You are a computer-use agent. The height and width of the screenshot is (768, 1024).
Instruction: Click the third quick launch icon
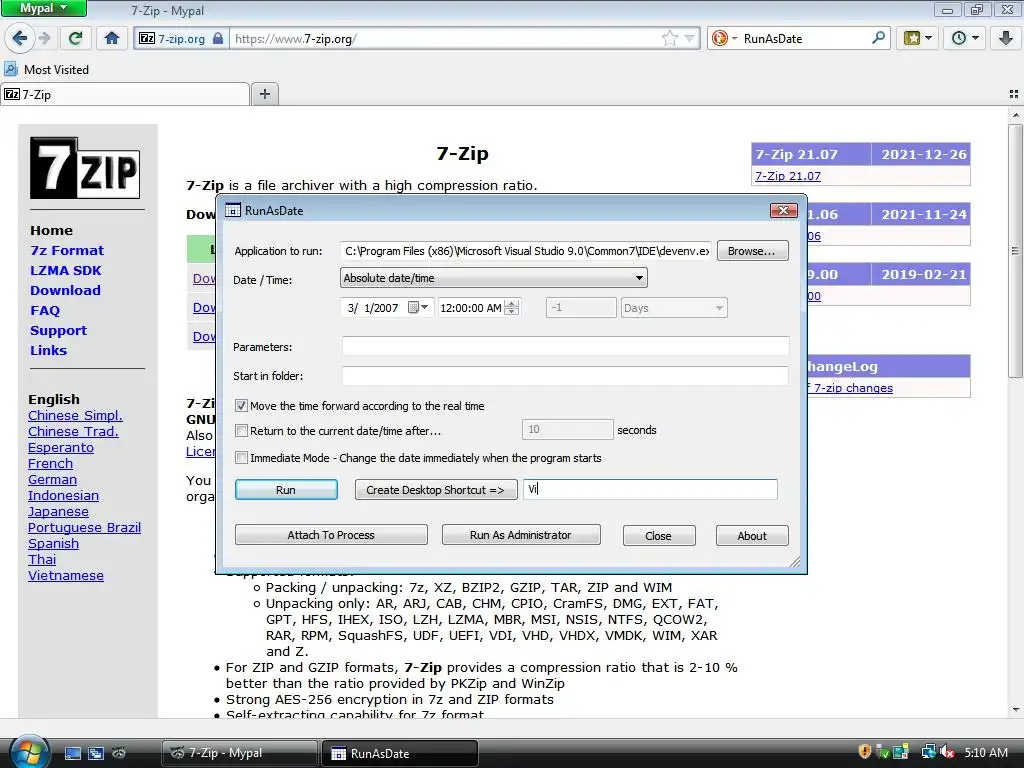(x=119, y=753)
